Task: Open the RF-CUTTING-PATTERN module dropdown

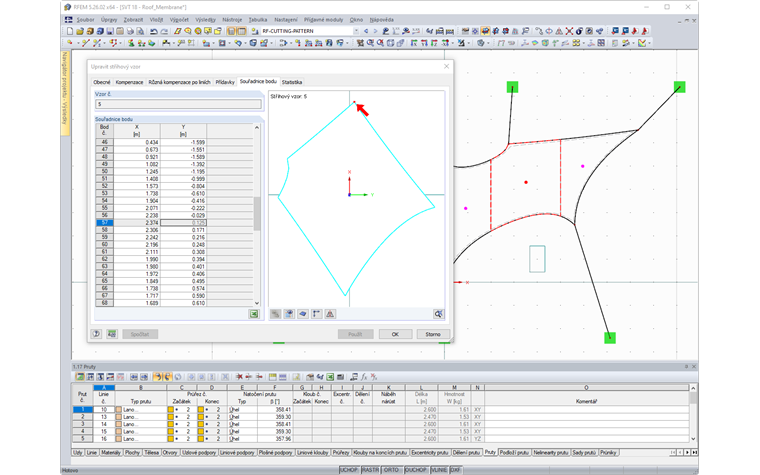Action: click(356, 31)
